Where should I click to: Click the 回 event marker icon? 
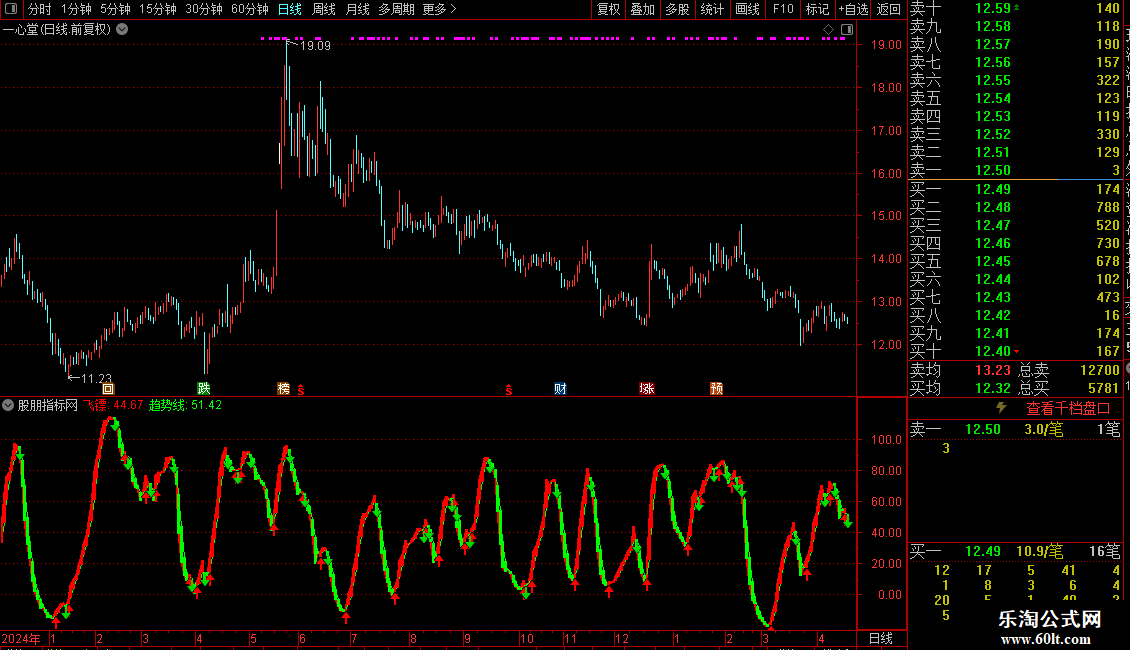pos(108,388)
